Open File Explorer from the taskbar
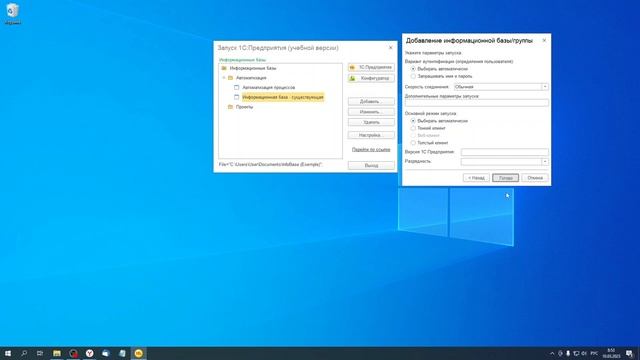The height and width of the screenshot is (360, 640). click(57, 353)
